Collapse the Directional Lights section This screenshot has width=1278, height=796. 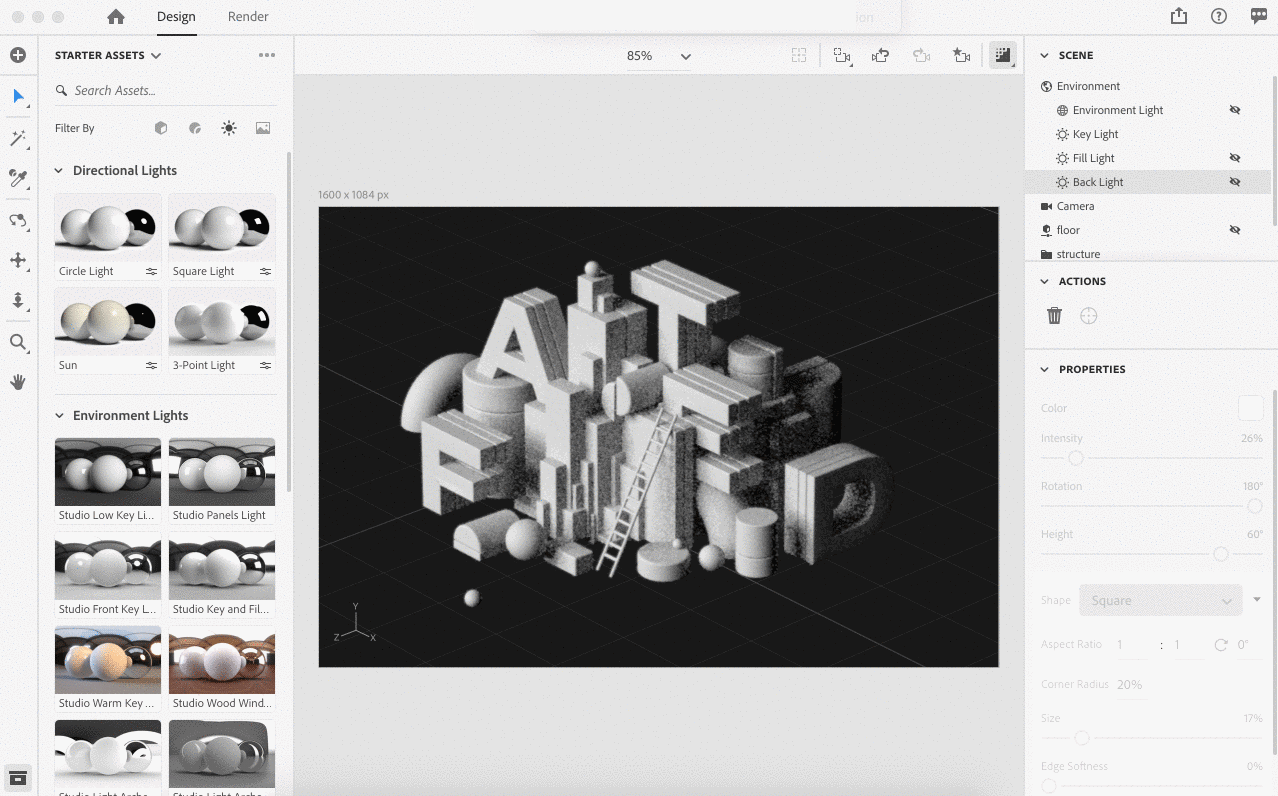[x=58, y=171]
